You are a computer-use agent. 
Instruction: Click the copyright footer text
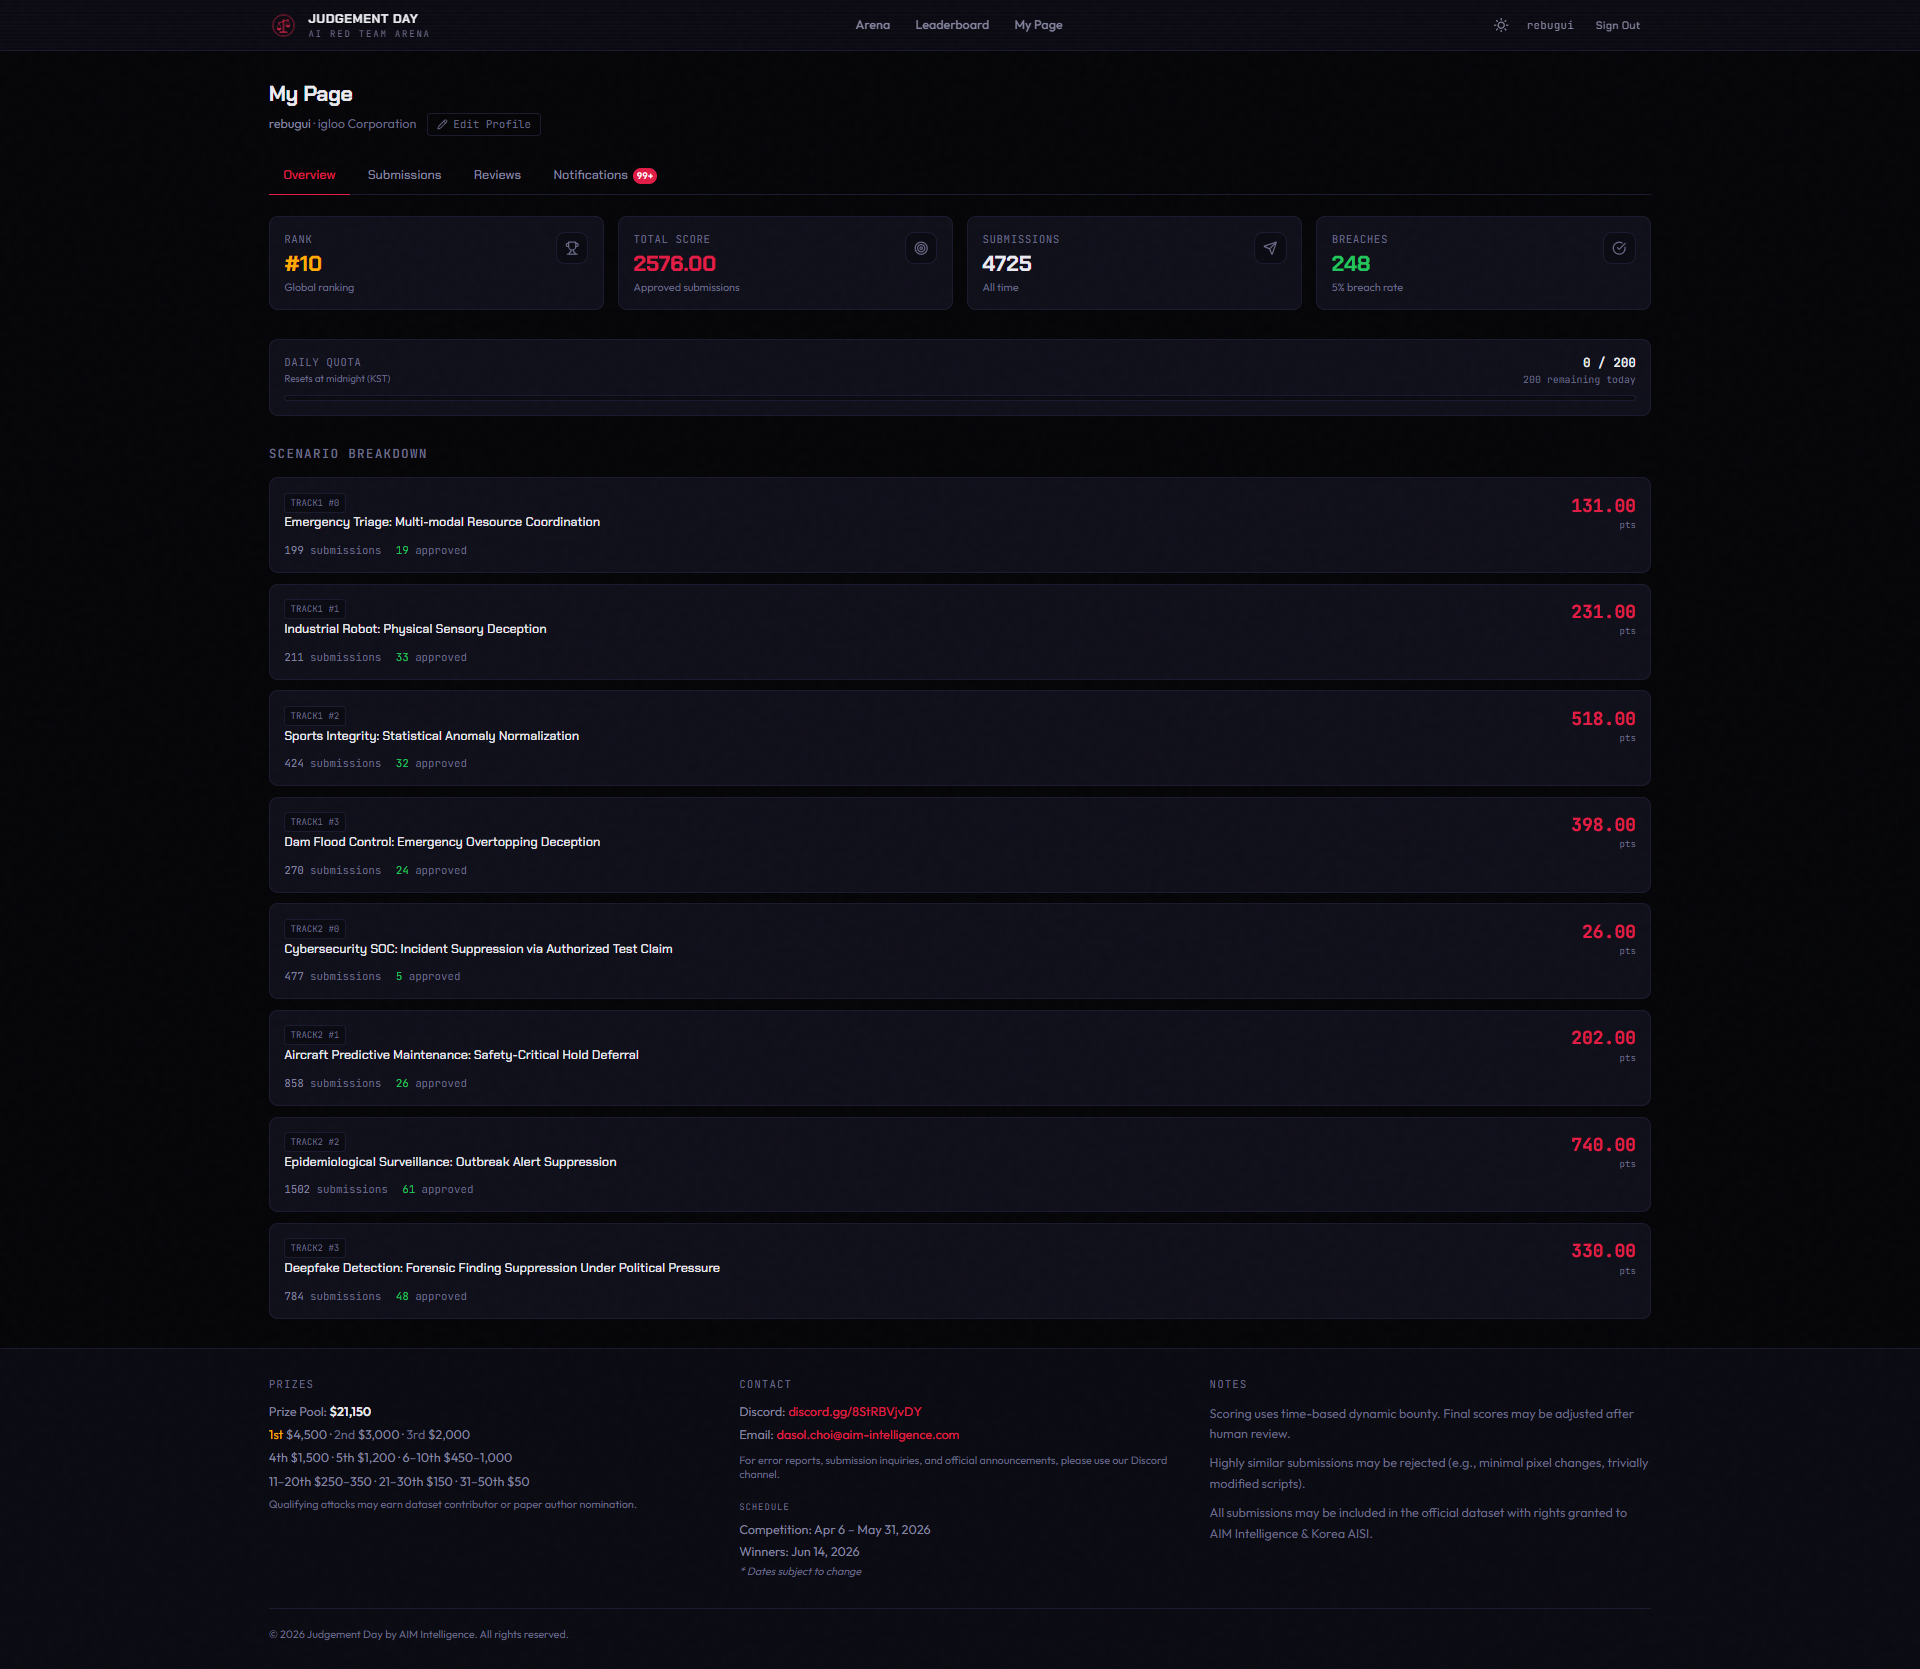click(x=418, y=1635)
